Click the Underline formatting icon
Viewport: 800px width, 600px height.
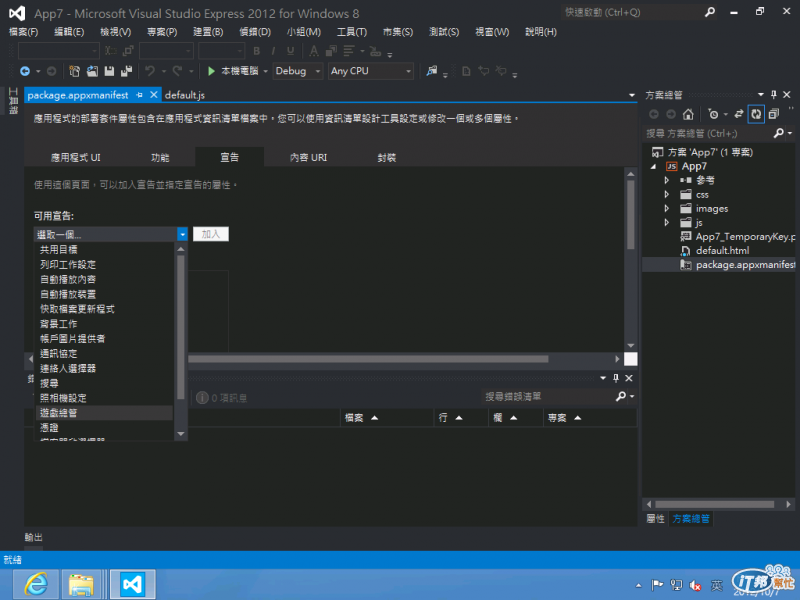pos(290,51)
